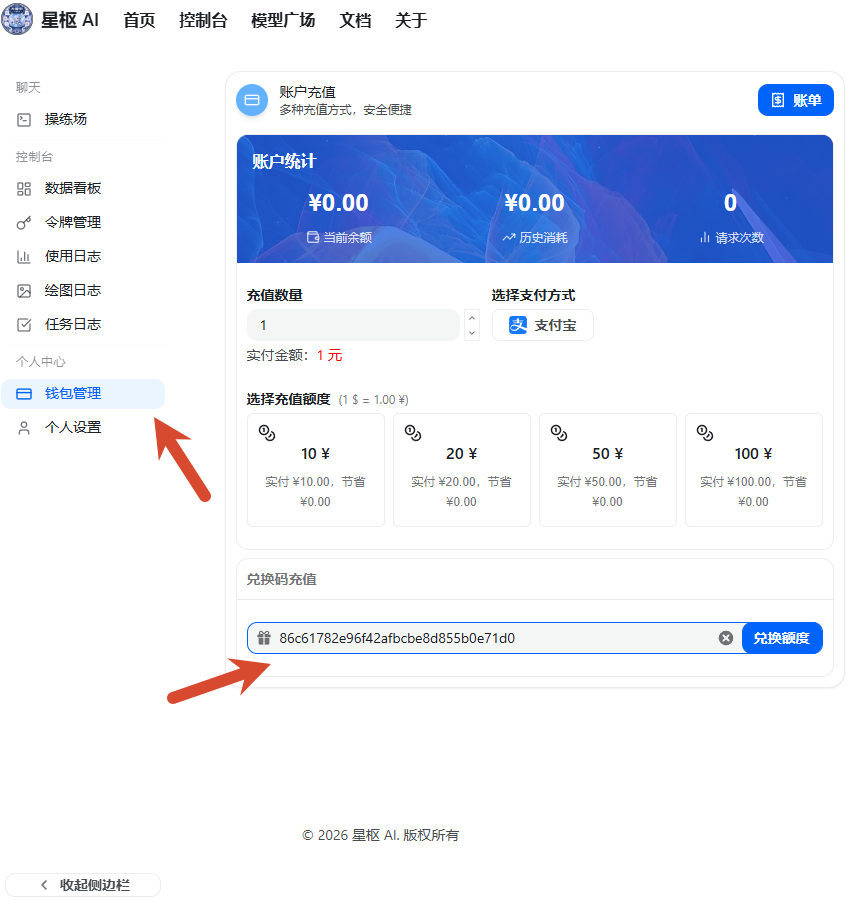Open 模型广场 in top navigation
Viewport: 856px width, 905px height.
point(283,20)
